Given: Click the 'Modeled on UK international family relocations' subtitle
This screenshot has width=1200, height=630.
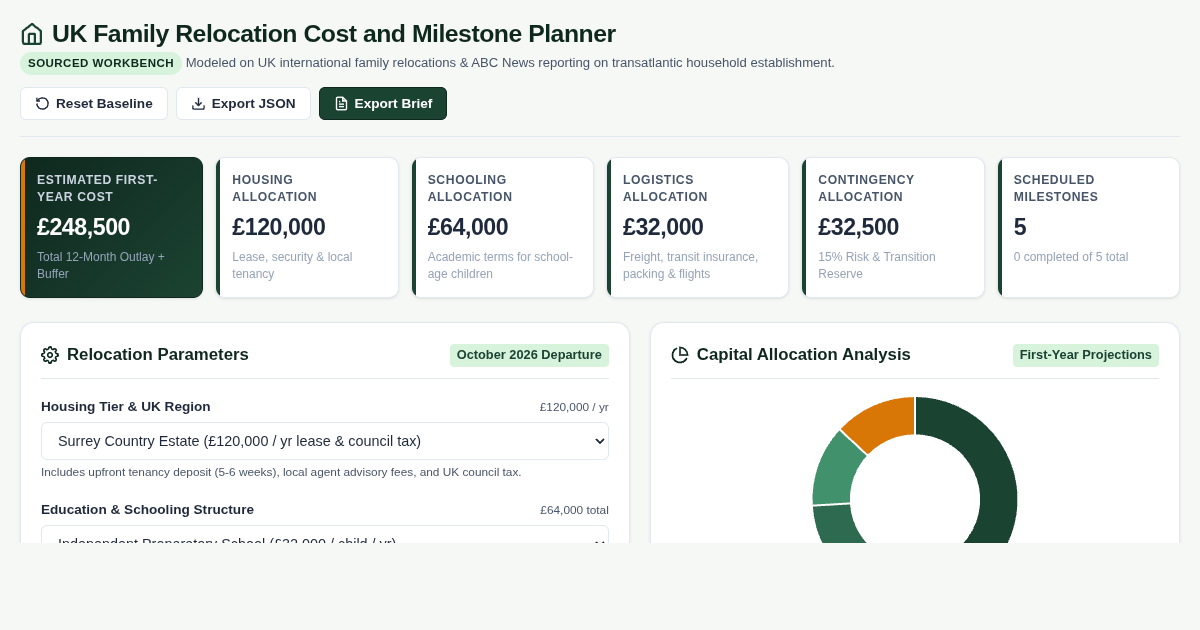Looking at the screenshot, I should pyautogui.click(x=510, y=63).
